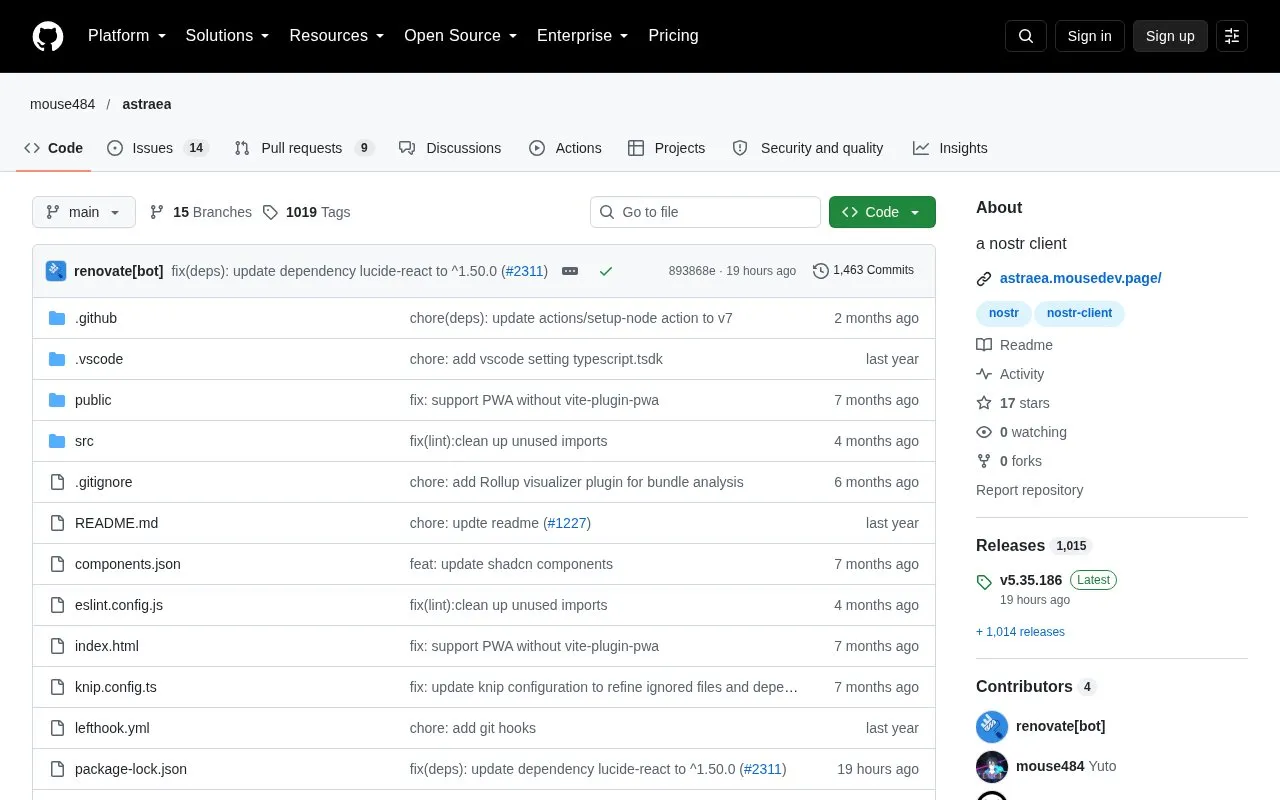This screenshot has height=800, width=1280.
Task: Open the GitHub logo home link
Action: (48, 36)
